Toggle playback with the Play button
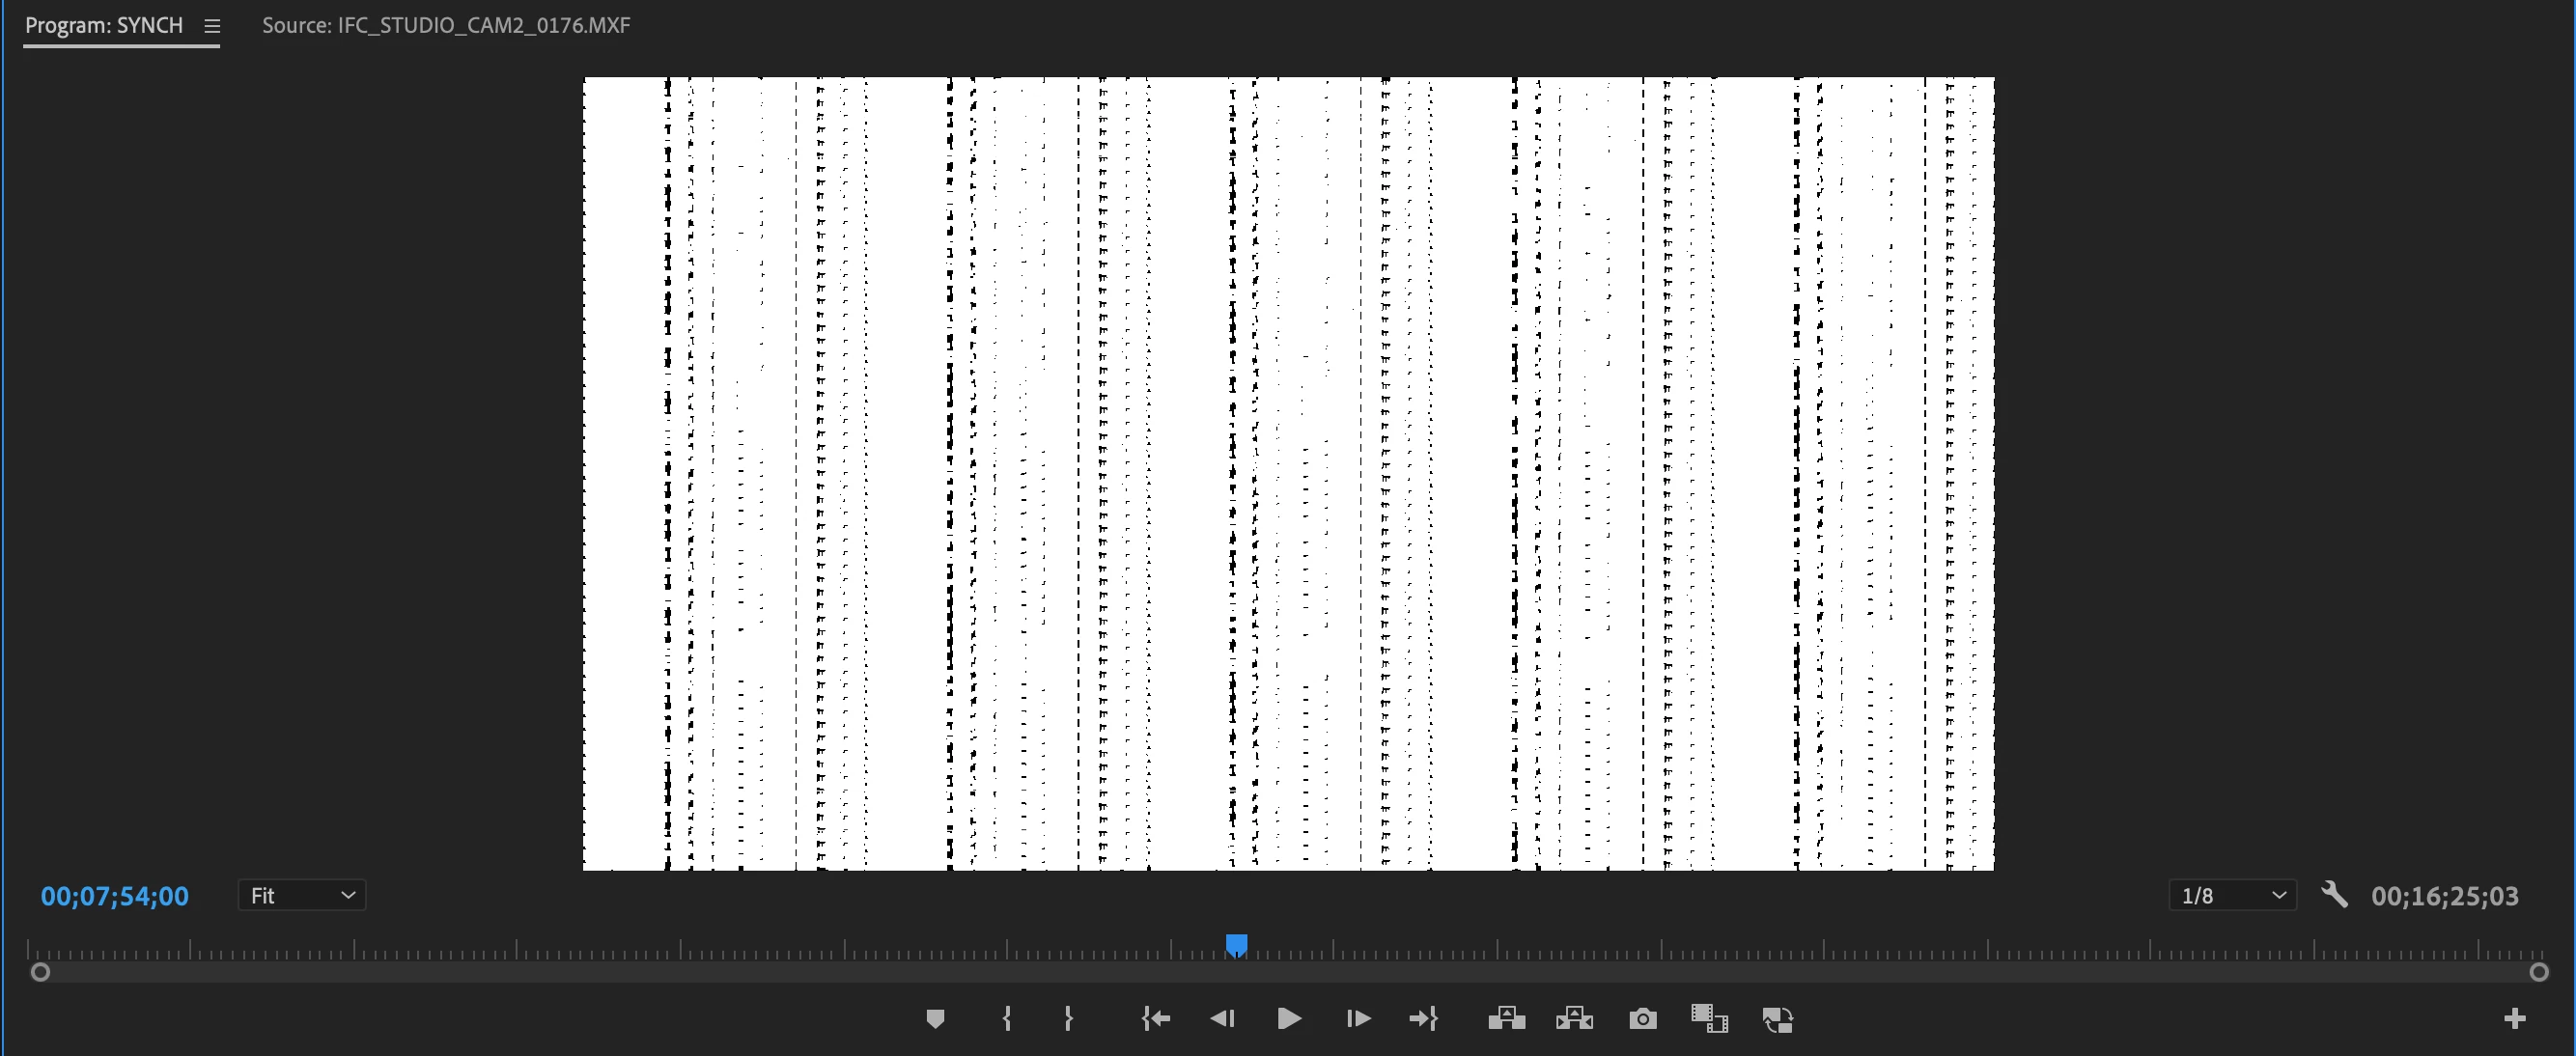Screen dimensions: 2576x1056 pos(1289,1019)
